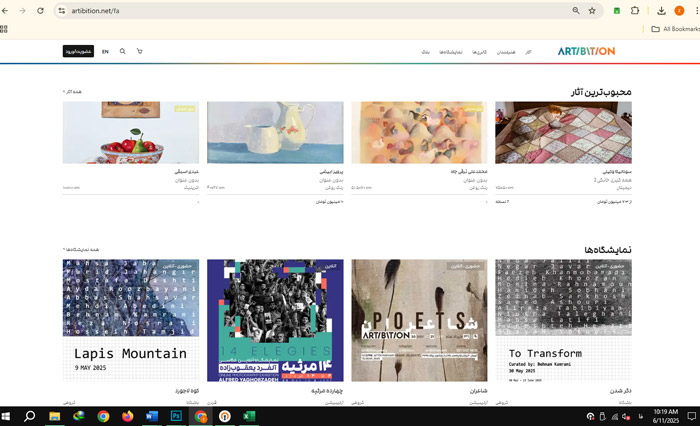Image resolution: width=700 pixels, height=426 pixels.
Task: Click محبوب‌ترین آثار section heading
Action: 601,92
